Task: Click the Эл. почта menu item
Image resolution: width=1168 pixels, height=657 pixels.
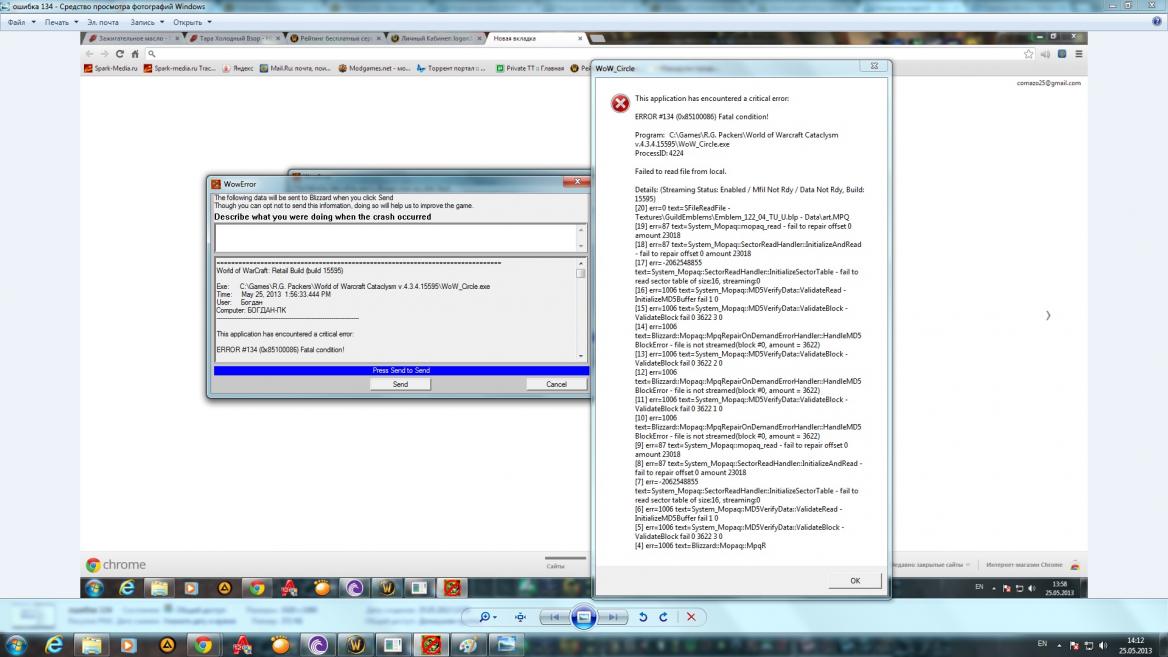Action: coord(102,22)
